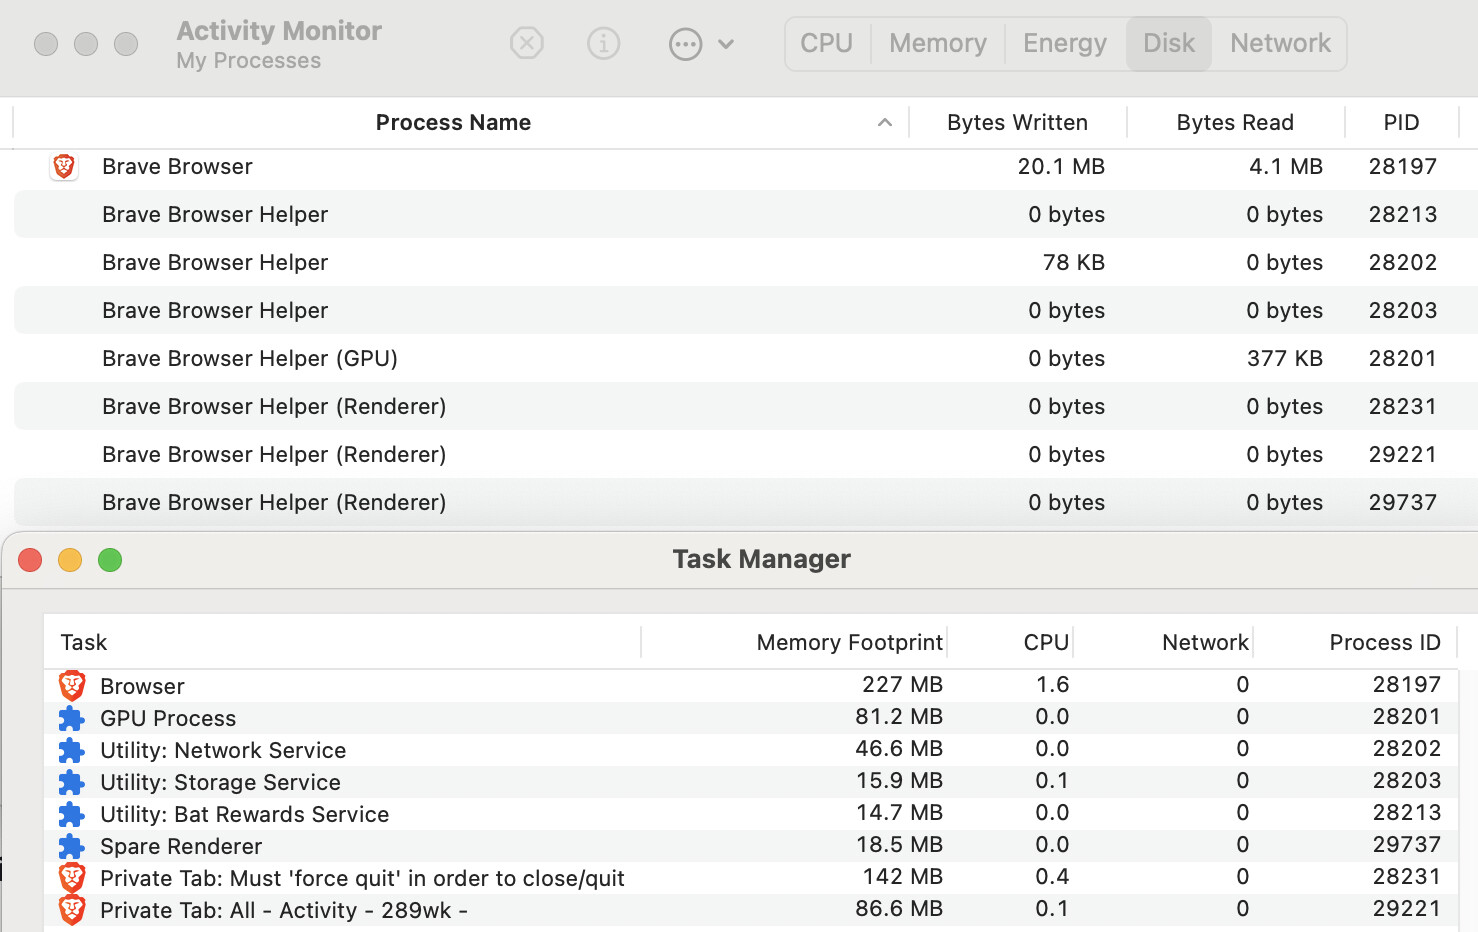The height and width of the screenshot is (932, 1478).
Task: Maximize Task Manager with the green button
Action: click(110, 560)
